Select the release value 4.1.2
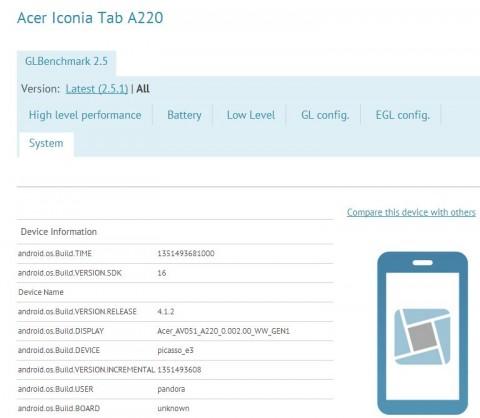 click(x=166, y=312)
